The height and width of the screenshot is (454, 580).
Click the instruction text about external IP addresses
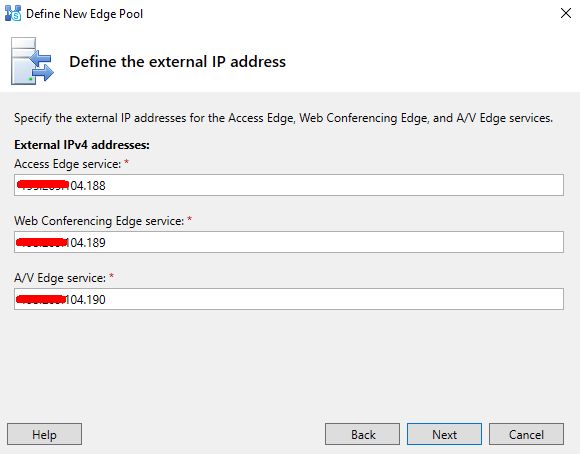tap(283, 118)
